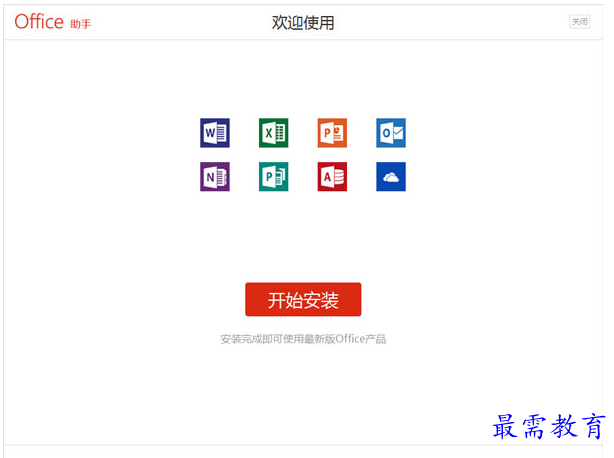Select the Outlook application icon
This screenshot has height=458, width=614.
click(x=391, y=133)
